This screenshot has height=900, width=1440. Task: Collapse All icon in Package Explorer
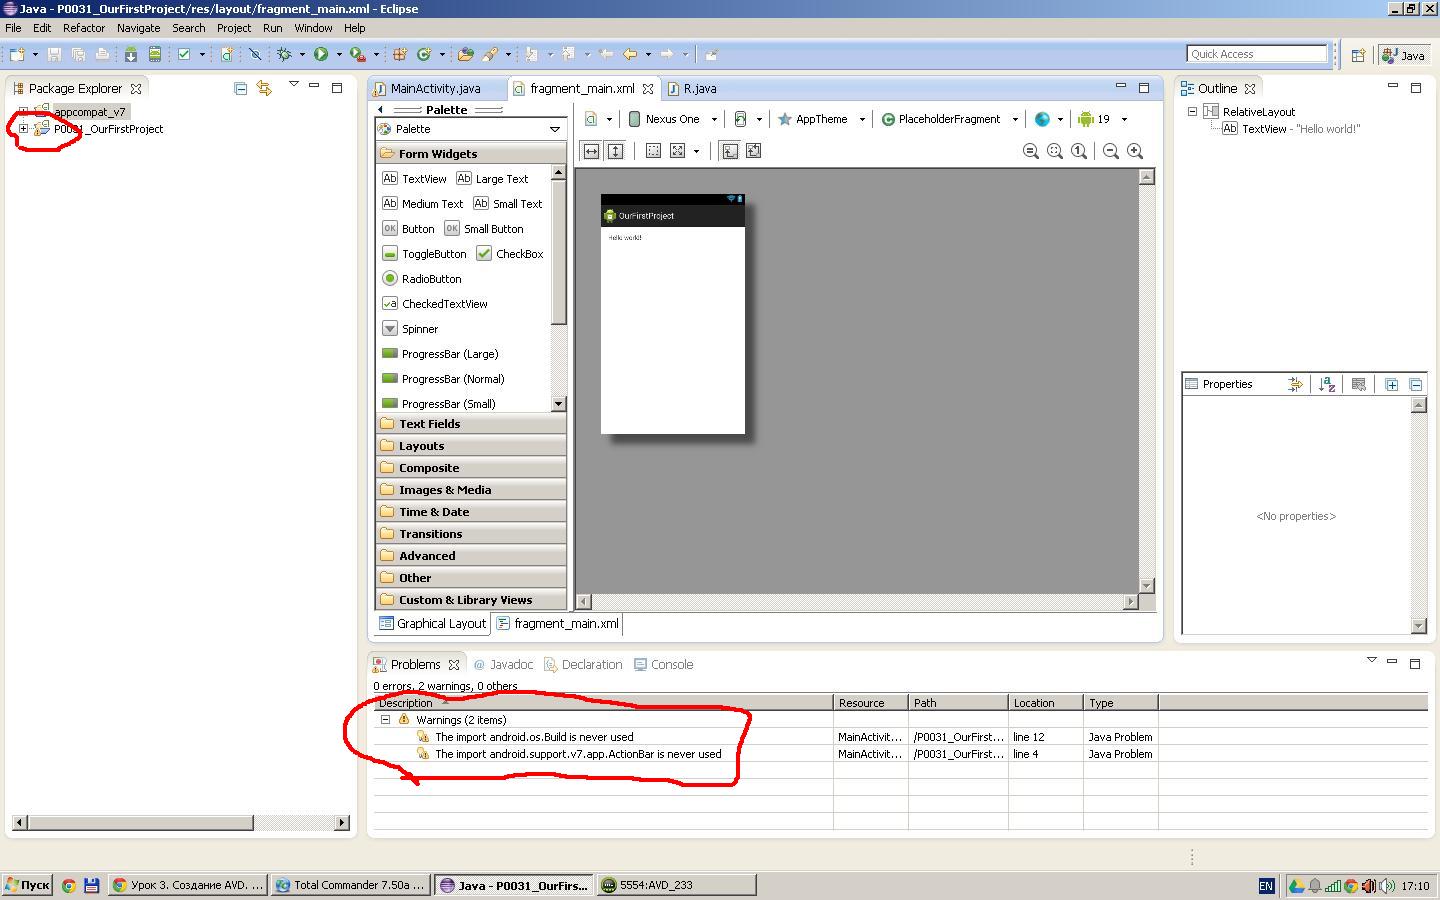[x=240, y=88]
